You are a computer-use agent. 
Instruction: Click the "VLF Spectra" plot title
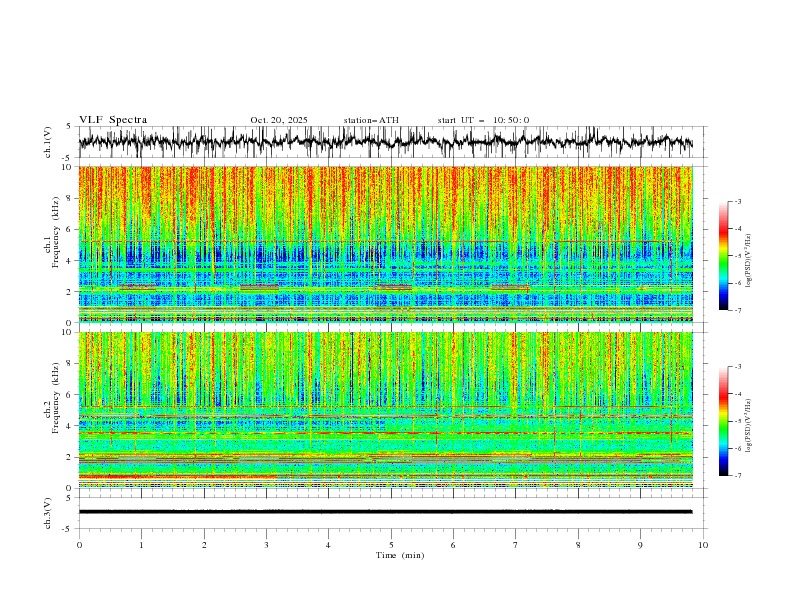click(113, 120)
